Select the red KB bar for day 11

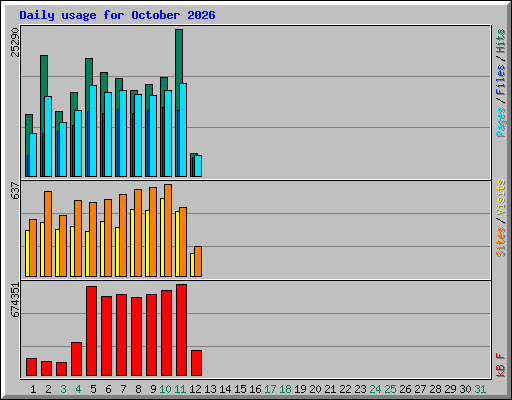click(181, 330)
